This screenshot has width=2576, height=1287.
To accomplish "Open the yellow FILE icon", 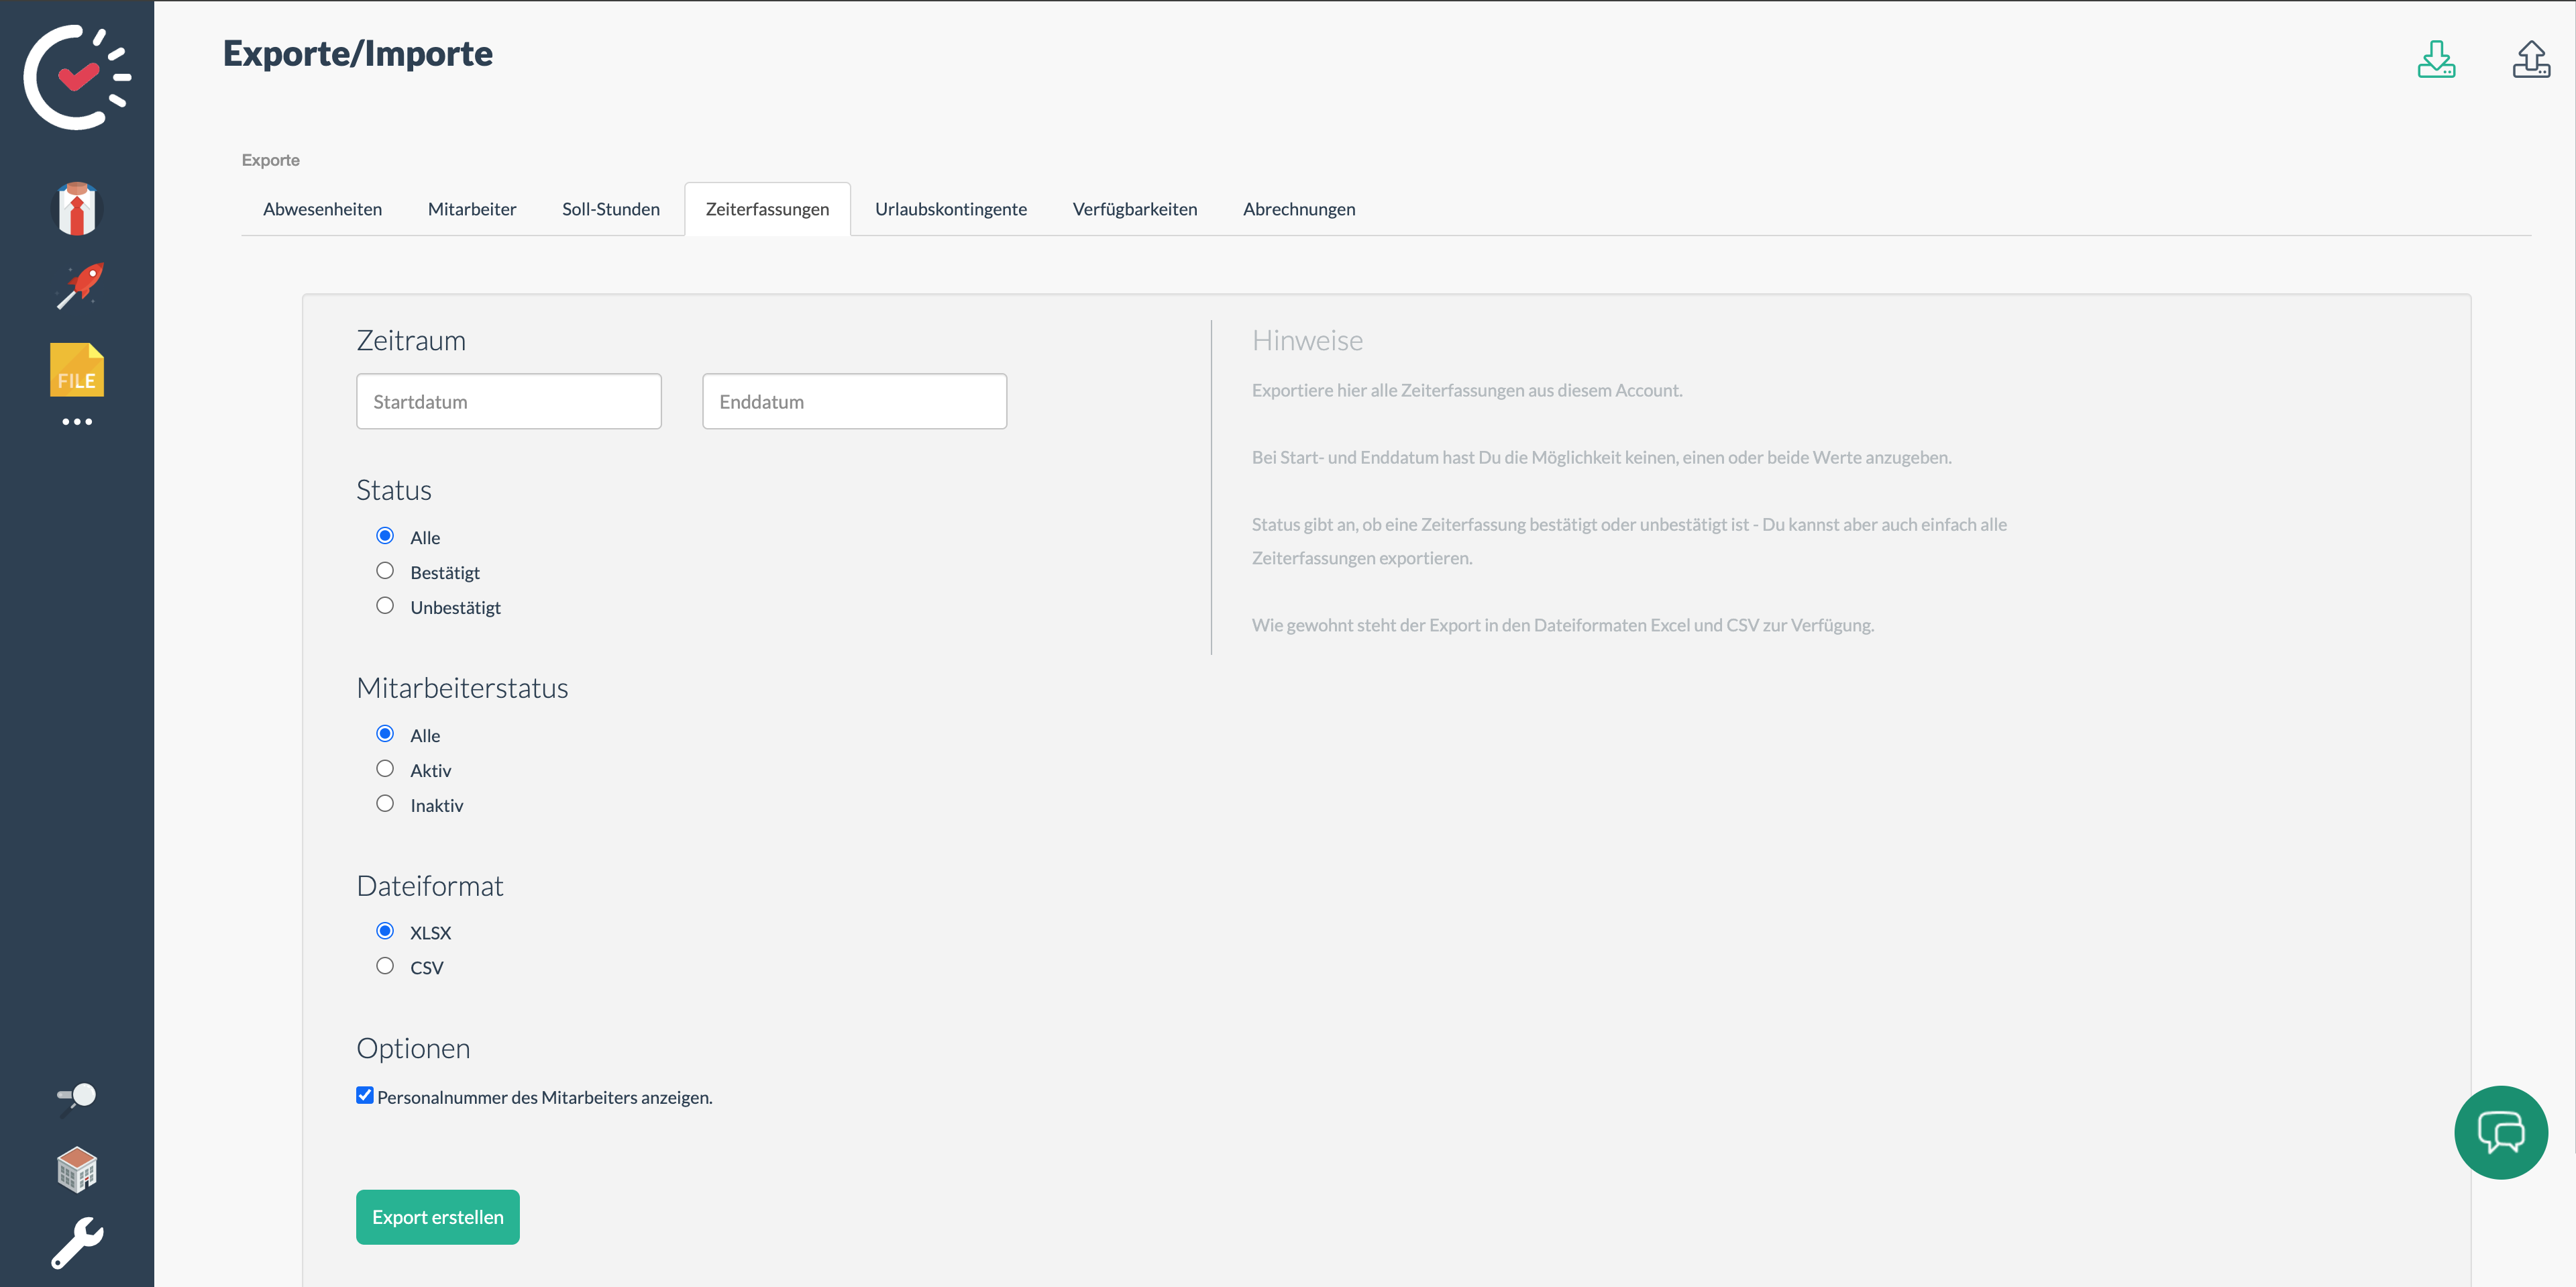I will 77,370.
